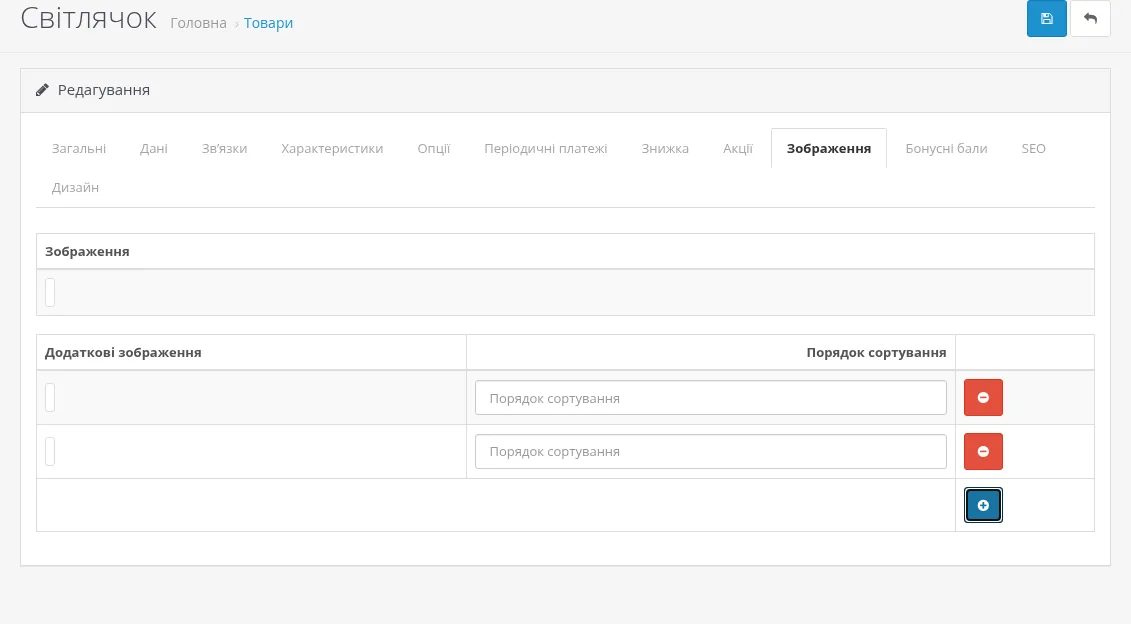
Task: Remove the first additional image row
Action: [x=983, y=397]
